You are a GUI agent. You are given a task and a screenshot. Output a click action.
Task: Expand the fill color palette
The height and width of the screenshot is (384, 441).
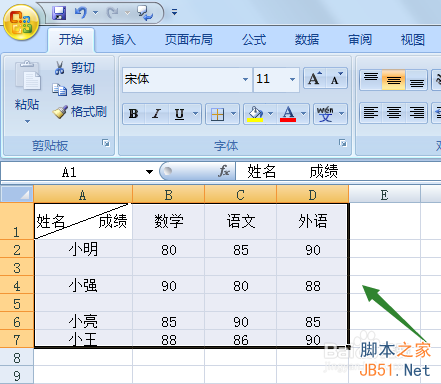click(271, 114)
